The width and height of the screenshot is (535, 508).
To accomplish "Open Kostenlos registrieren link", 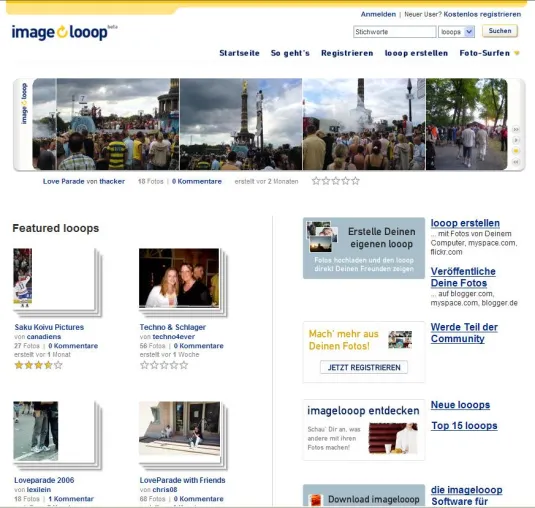I will [482, 14].
